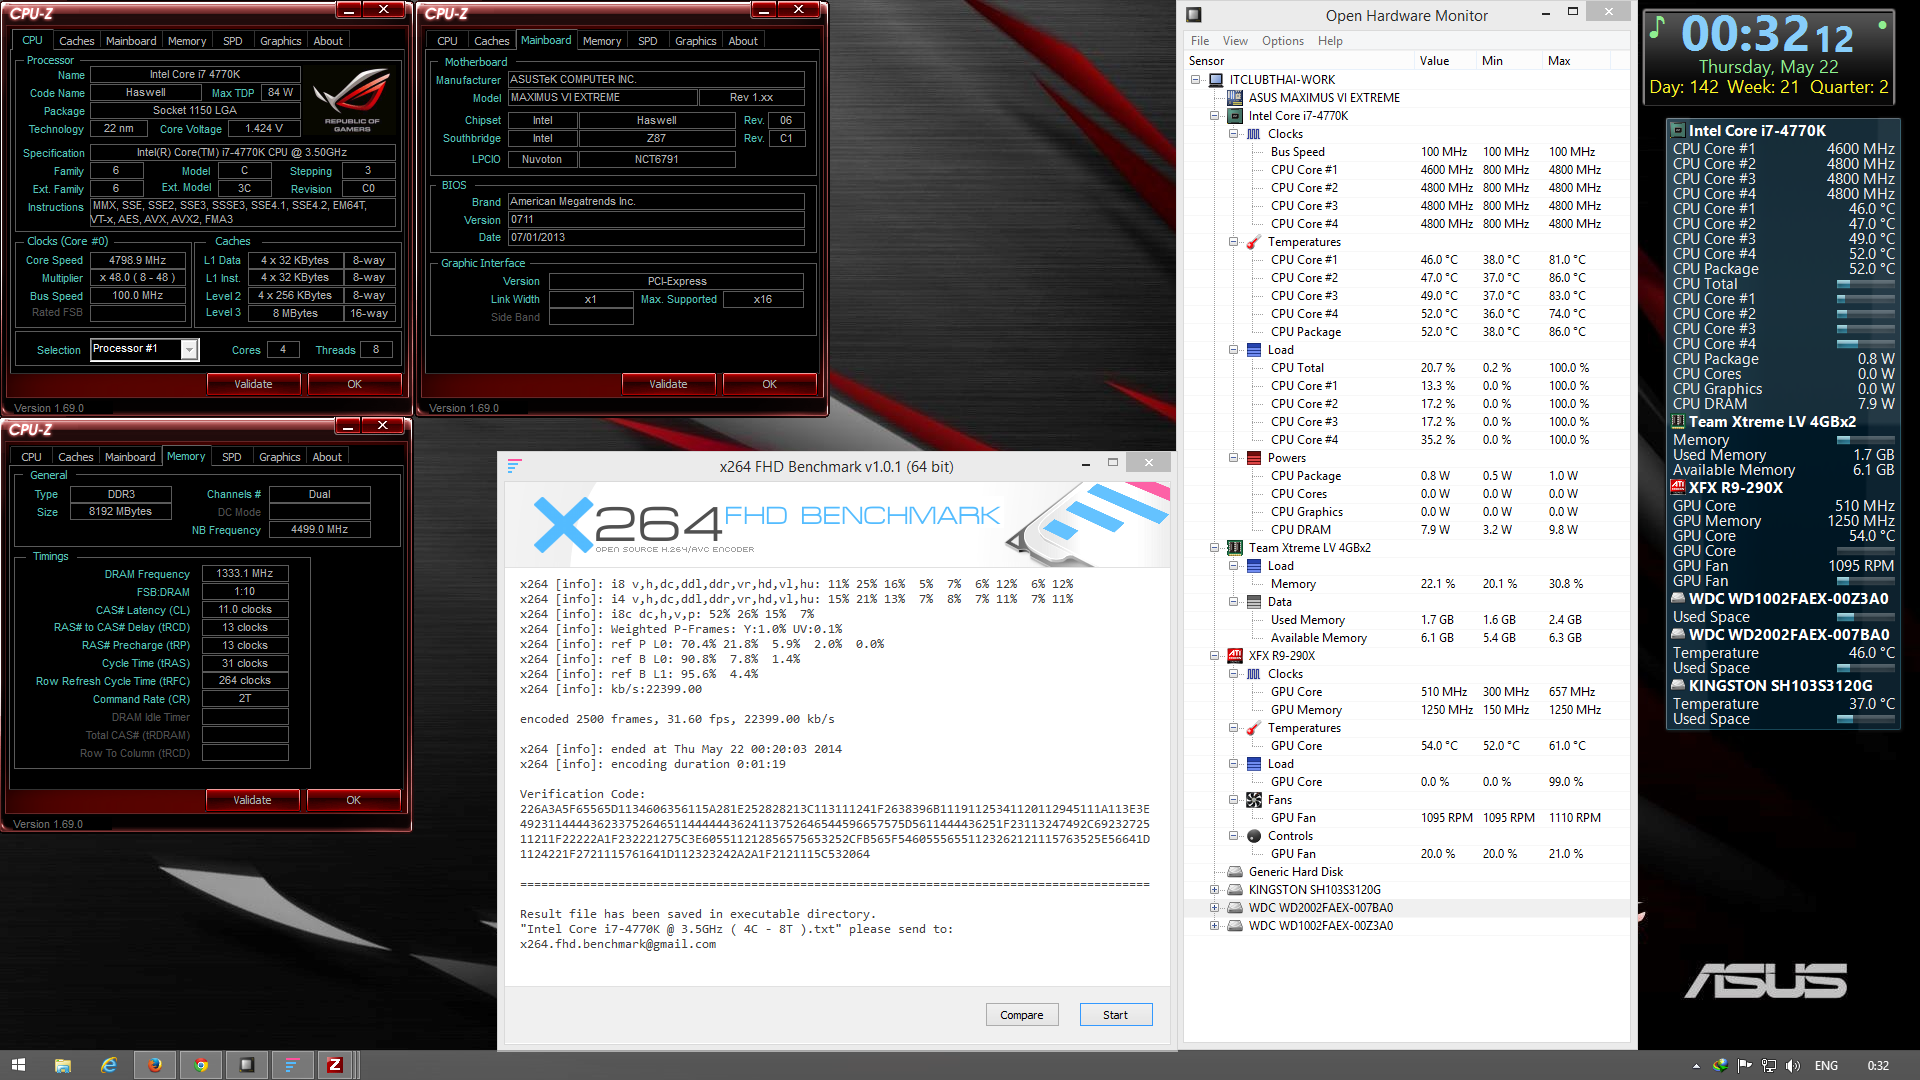Click the Fans icon in GPU section
This screenshot has width=1920, height=1080.
[1254, 800]
